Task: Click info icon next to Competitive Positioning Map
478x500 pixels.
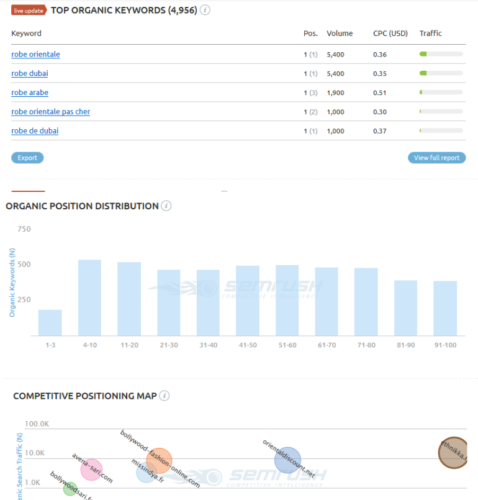Action: pyautogui.click(x=164, y=396)
